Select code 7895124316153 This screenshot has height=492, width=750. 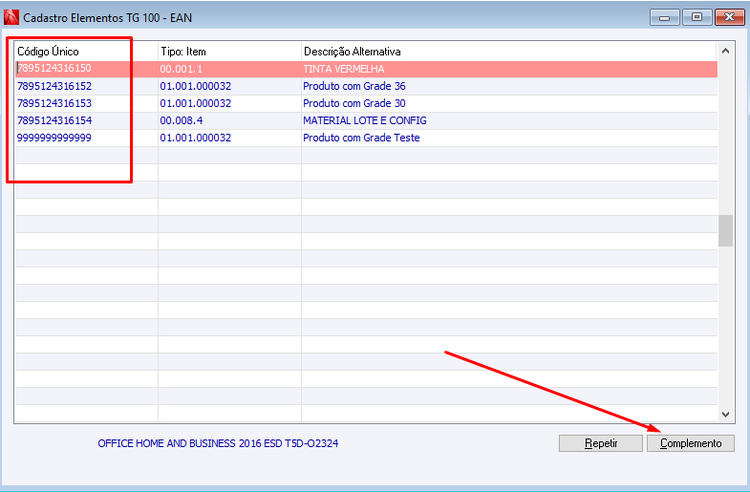click(55, 103)
